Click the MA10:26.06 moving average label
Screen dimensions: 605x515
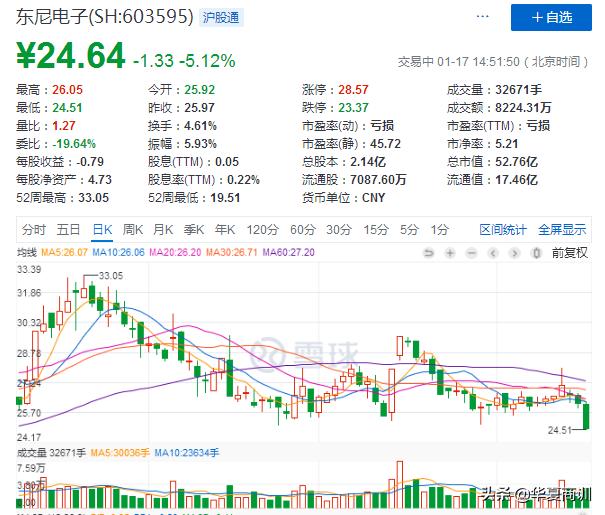(x=118, y=253)
